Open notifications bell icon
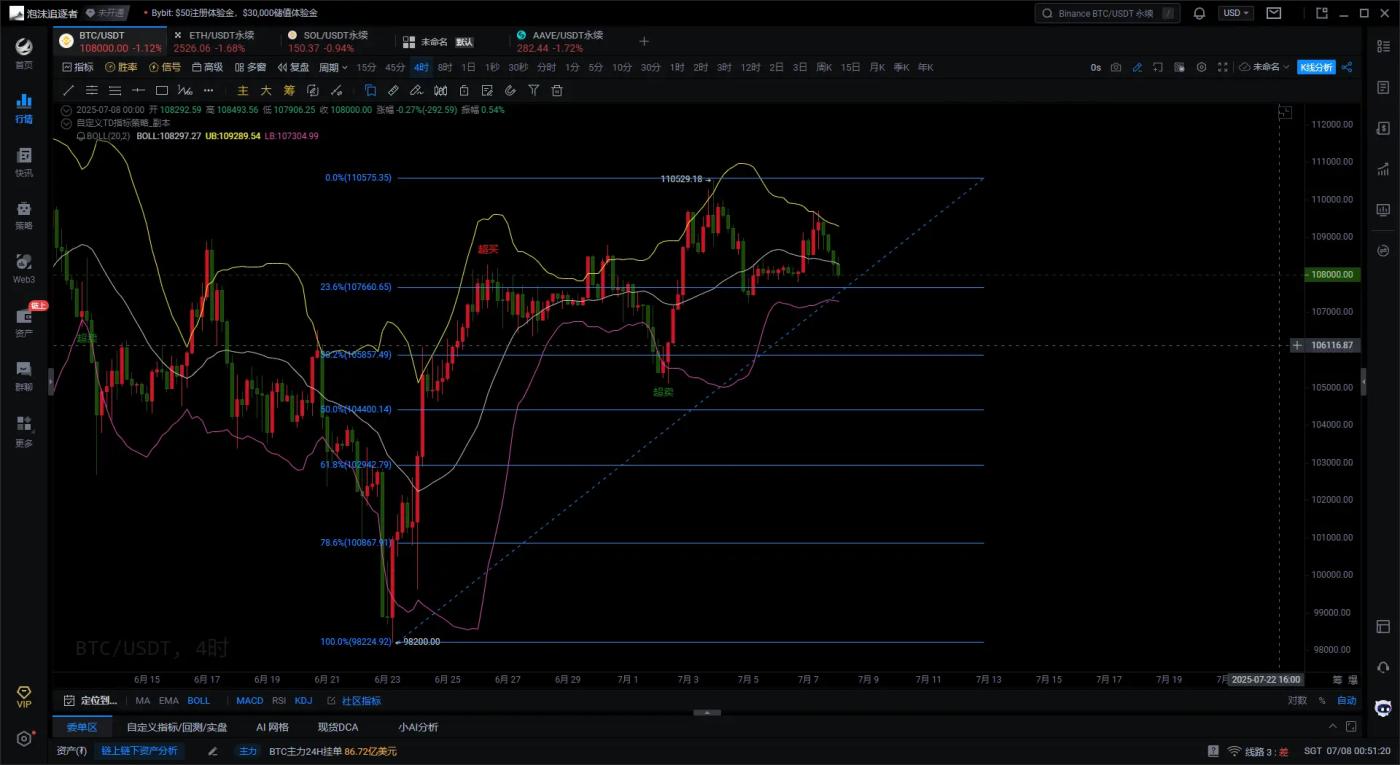Image resolution: width=1400 pixels, height=765 pixels. (x=1199, y=13)
